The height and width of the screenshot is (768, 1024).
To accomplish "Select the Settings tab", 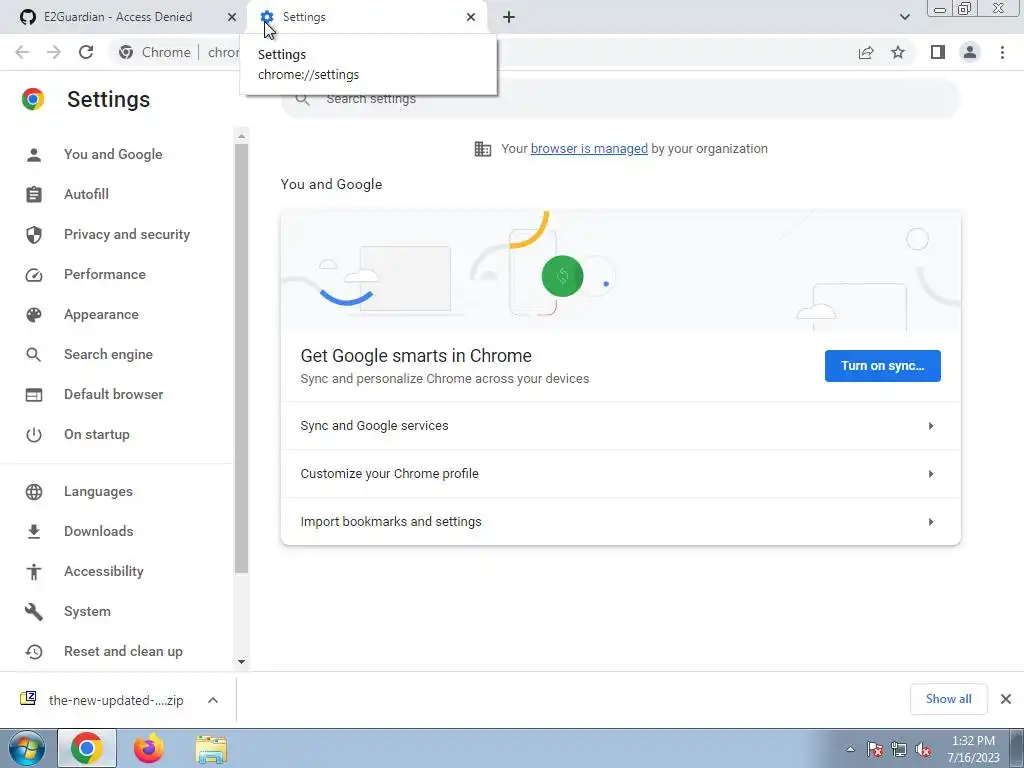I will 369,17.
